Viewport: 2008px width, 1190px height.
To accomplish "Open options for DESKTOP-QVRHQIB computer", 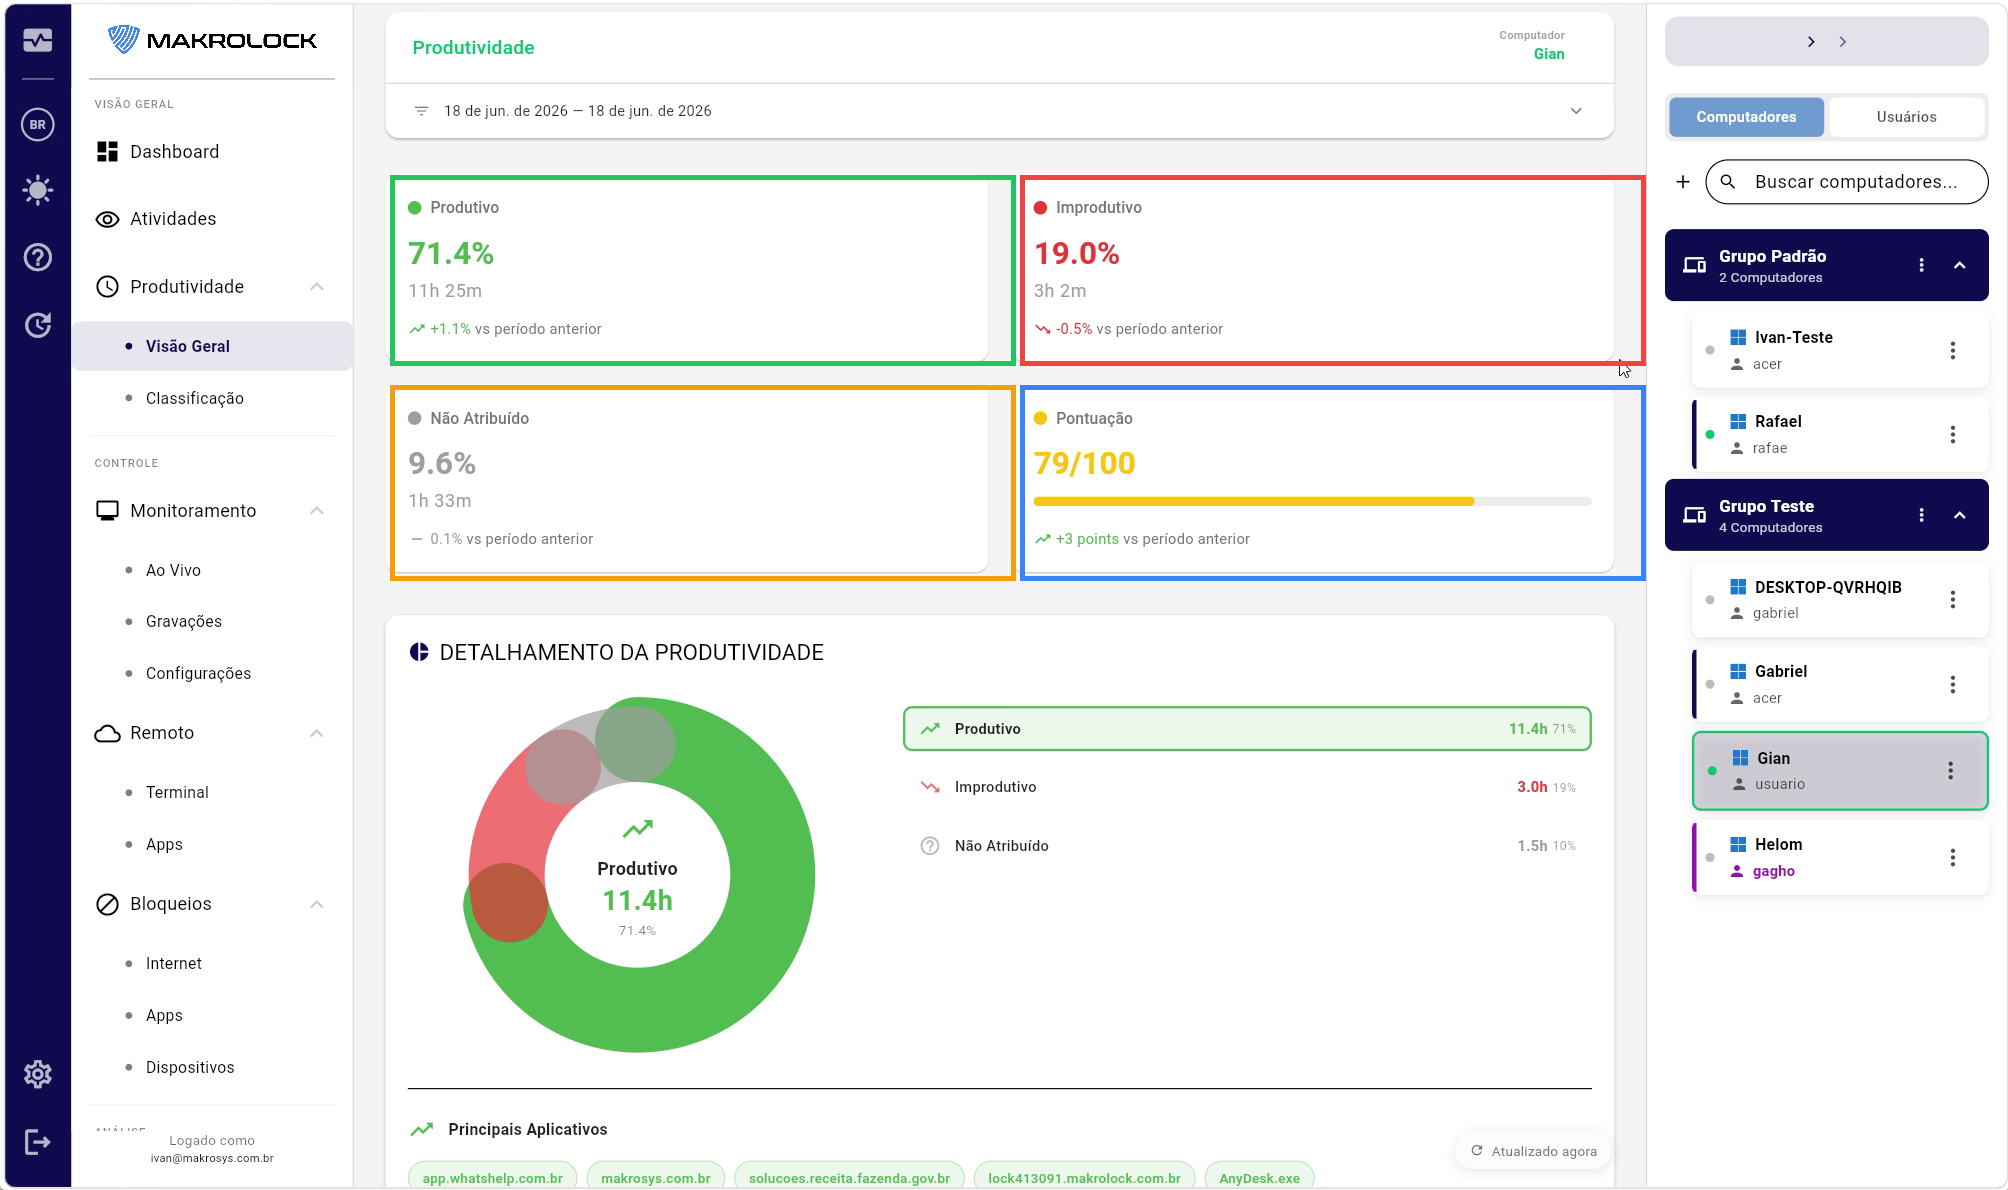I will click(x=1952, y=599).
